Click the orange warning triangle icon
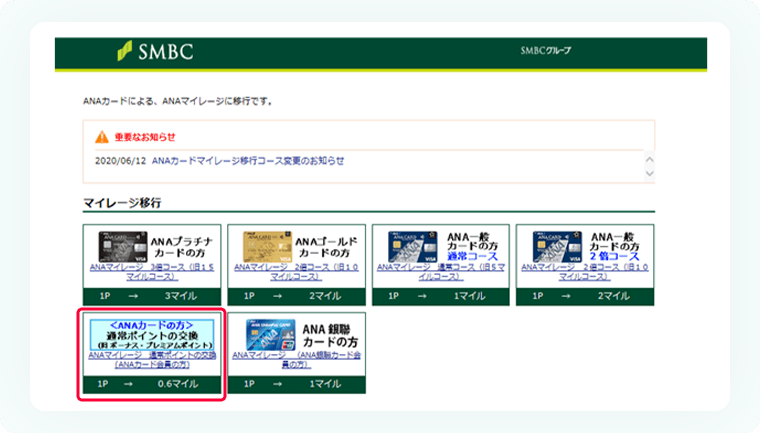This screenshot has width=760, height=433. (102, 137)
